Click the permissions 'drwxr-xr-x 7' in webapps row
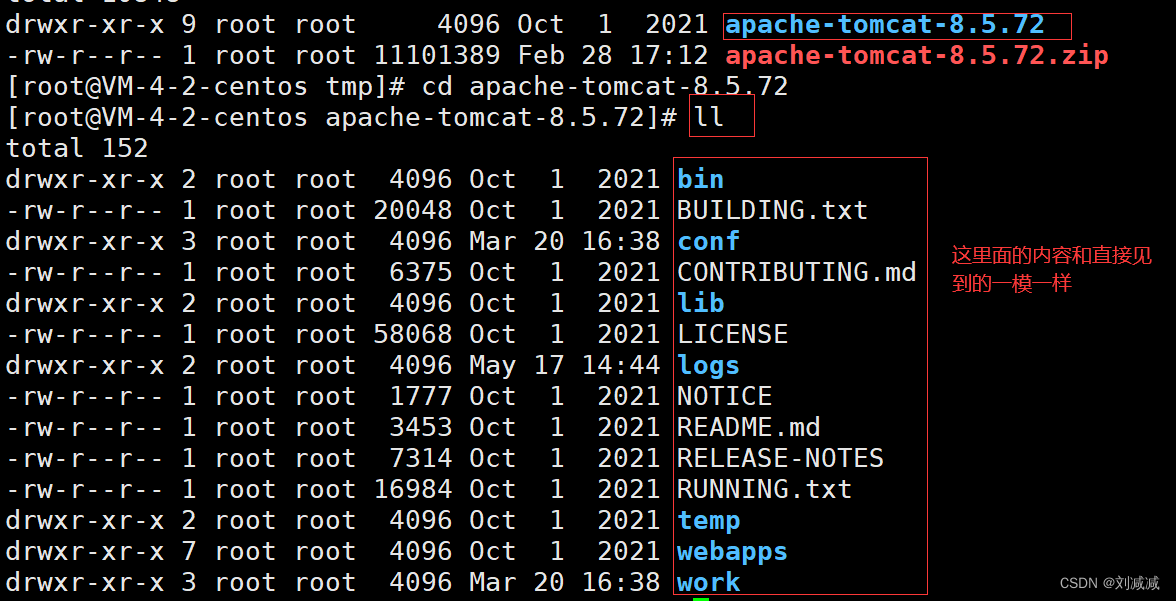1176x601 pixels. point(101,551)
